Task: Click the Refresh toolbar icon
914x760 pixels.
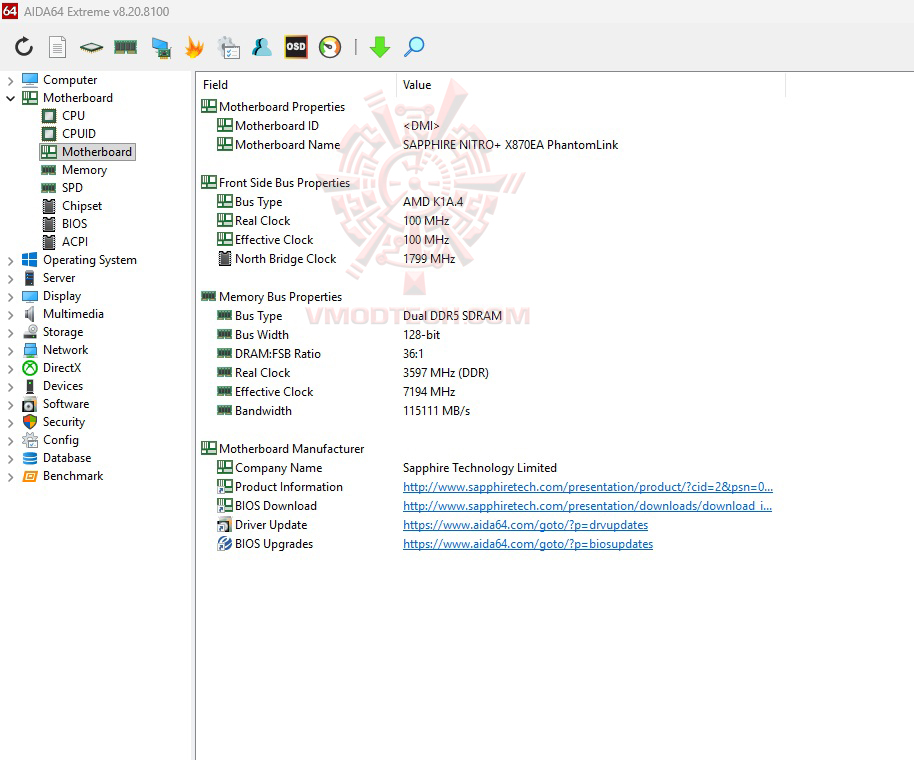Action: 24,47
